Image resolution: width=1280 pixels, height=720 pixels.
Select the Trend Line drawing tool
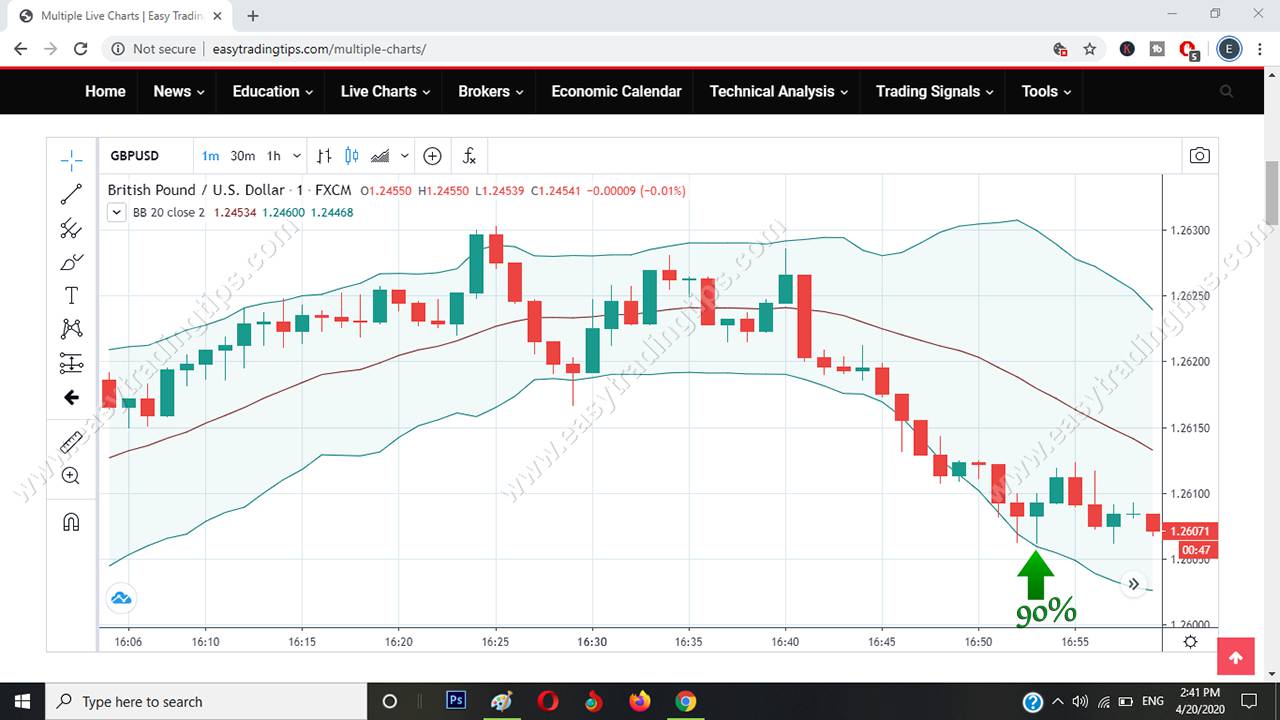[x=70, y=194]
